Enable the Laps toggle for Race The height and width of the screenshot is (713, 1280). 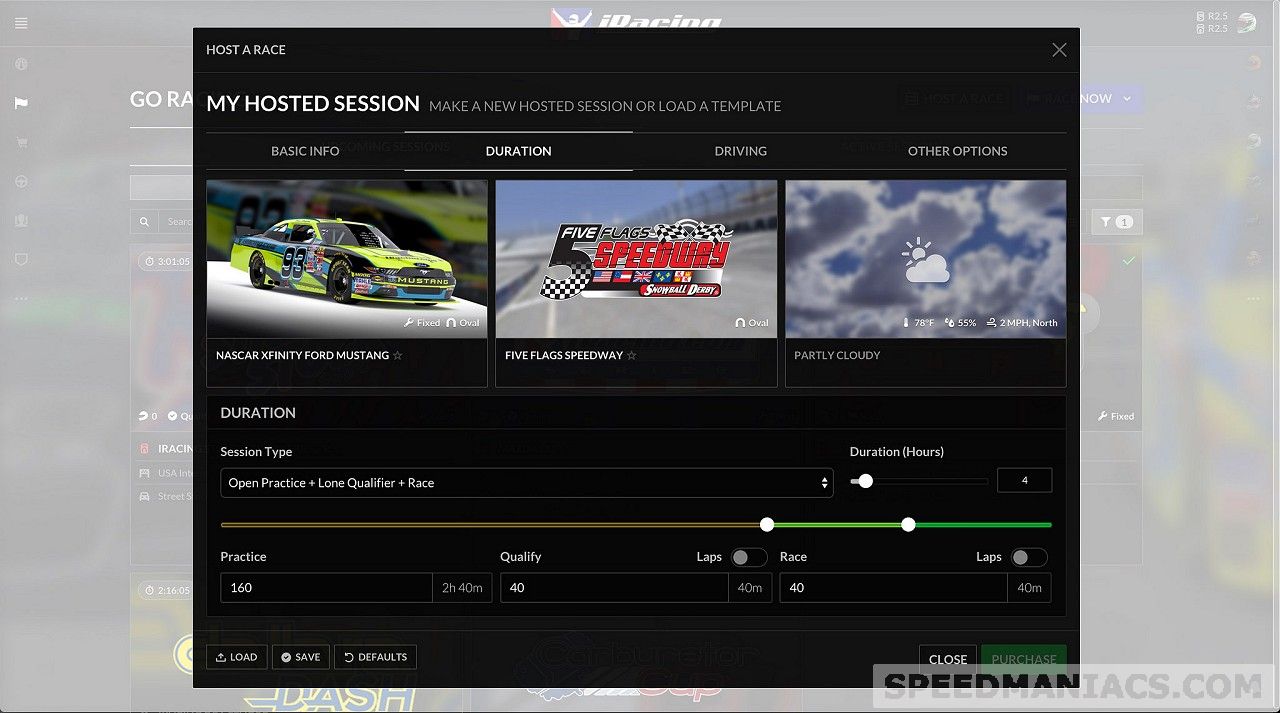(x=1029, y=557)
